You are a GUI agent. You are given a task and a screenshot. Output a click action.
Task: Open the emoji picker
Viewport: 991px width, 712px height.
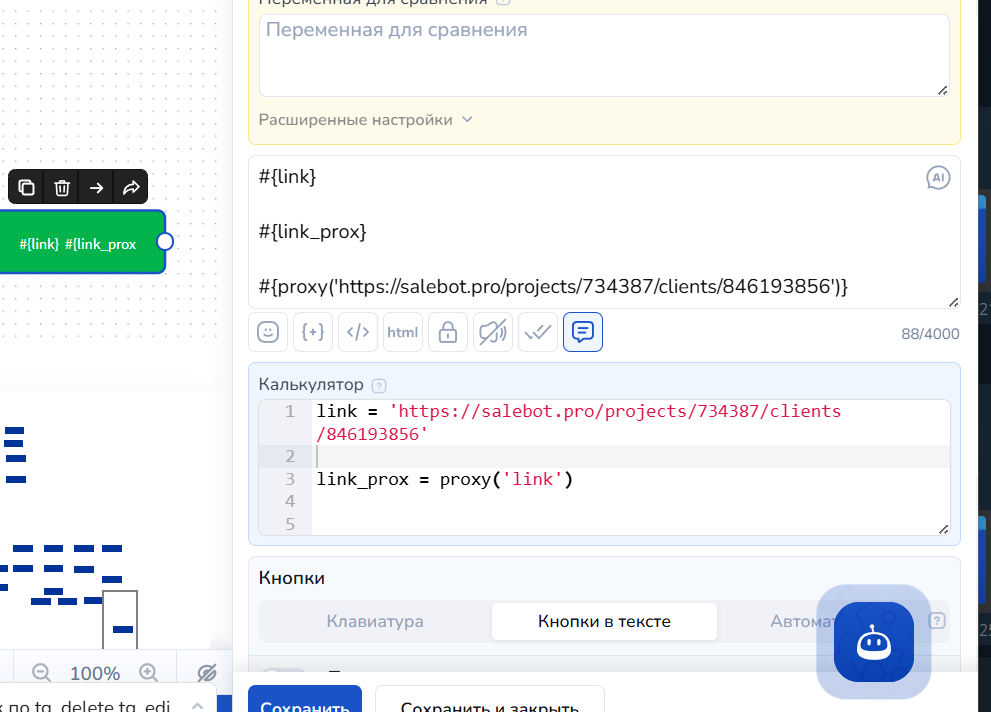click(x=268, y=332)
